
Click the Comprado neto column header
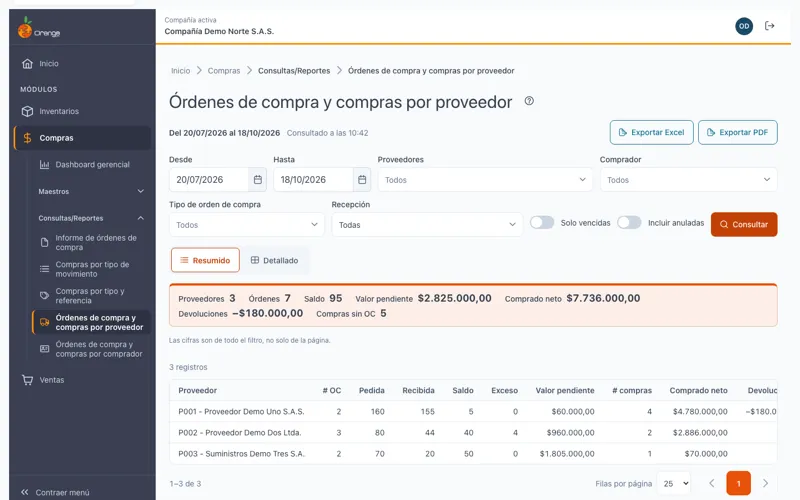tap(698, 390)
